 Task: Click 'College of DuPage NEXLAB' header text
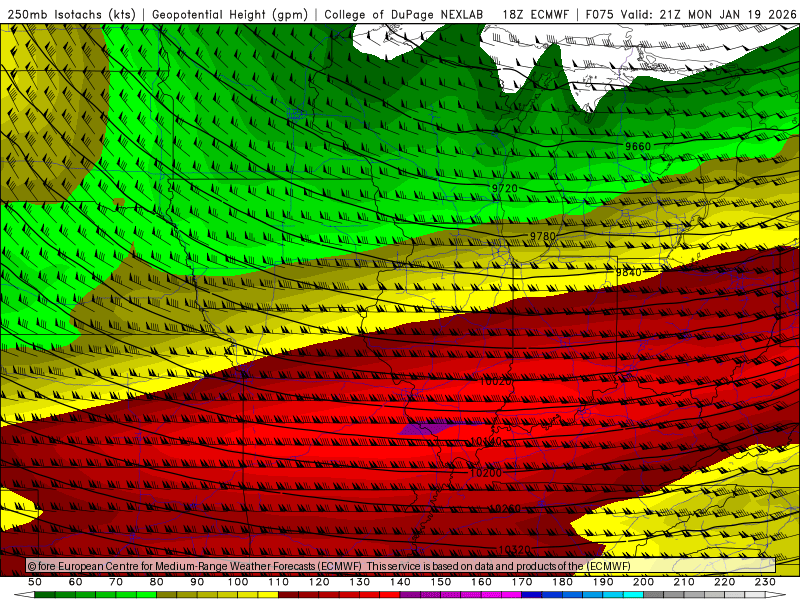(404, 14)
